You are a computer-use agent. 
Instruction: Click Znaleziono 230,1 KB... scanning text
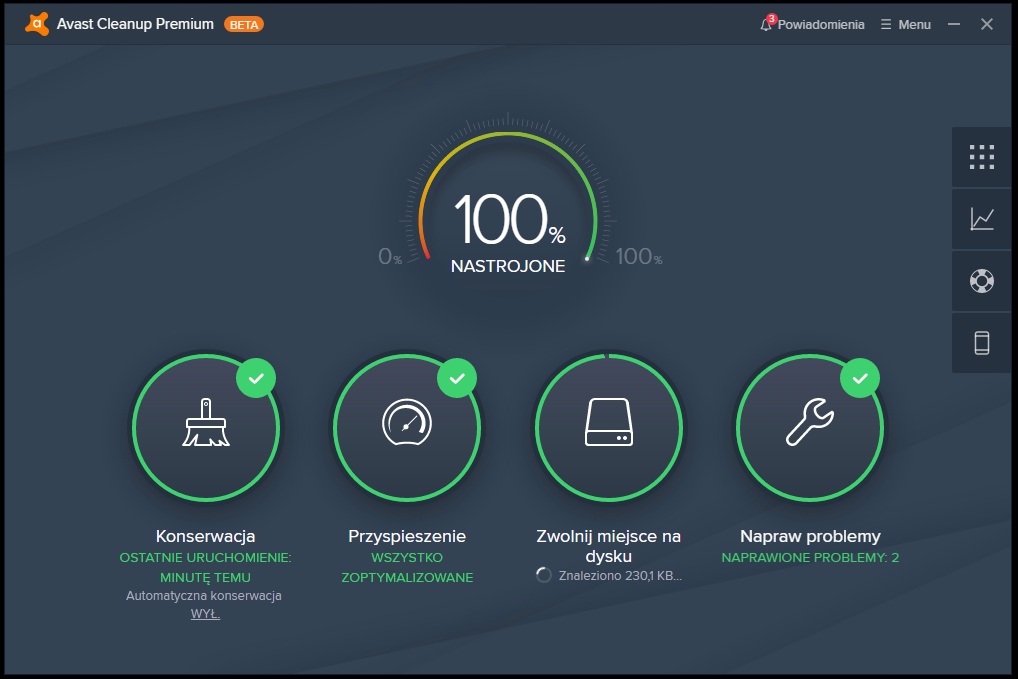point(620,576)
